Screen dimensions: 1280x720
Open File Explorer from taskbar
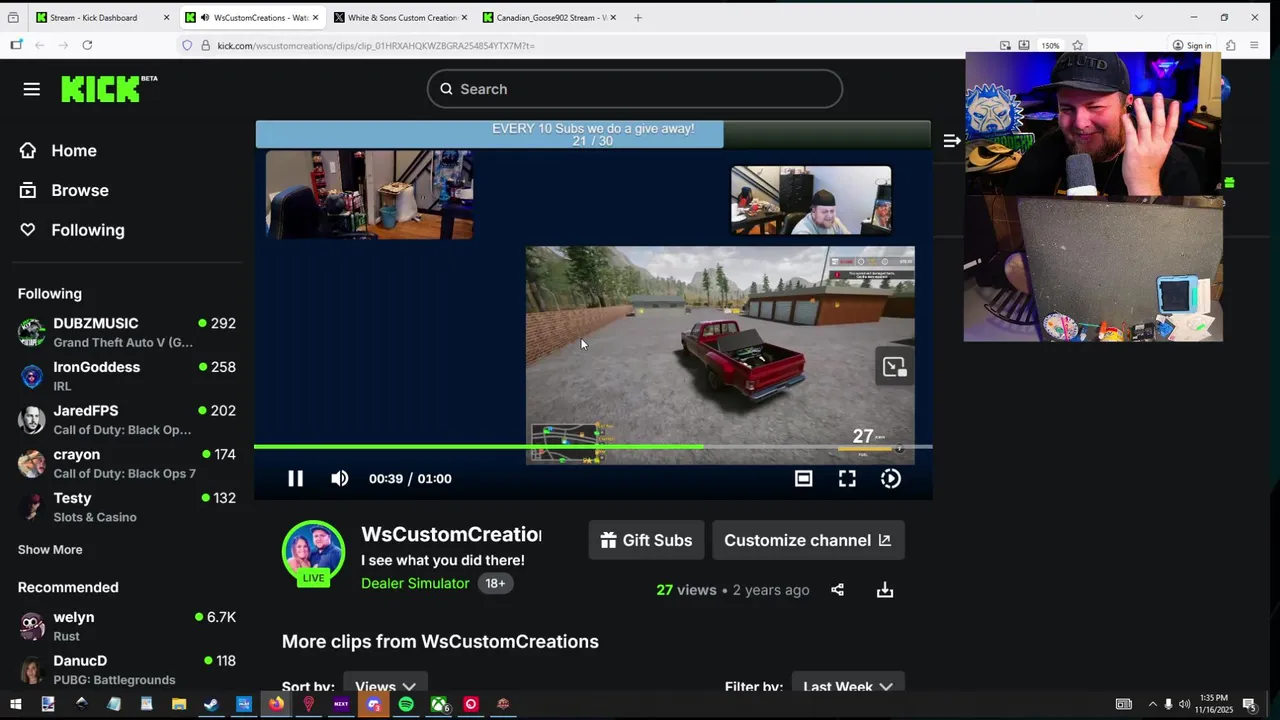pyautogui.click(x=179, y=704)
